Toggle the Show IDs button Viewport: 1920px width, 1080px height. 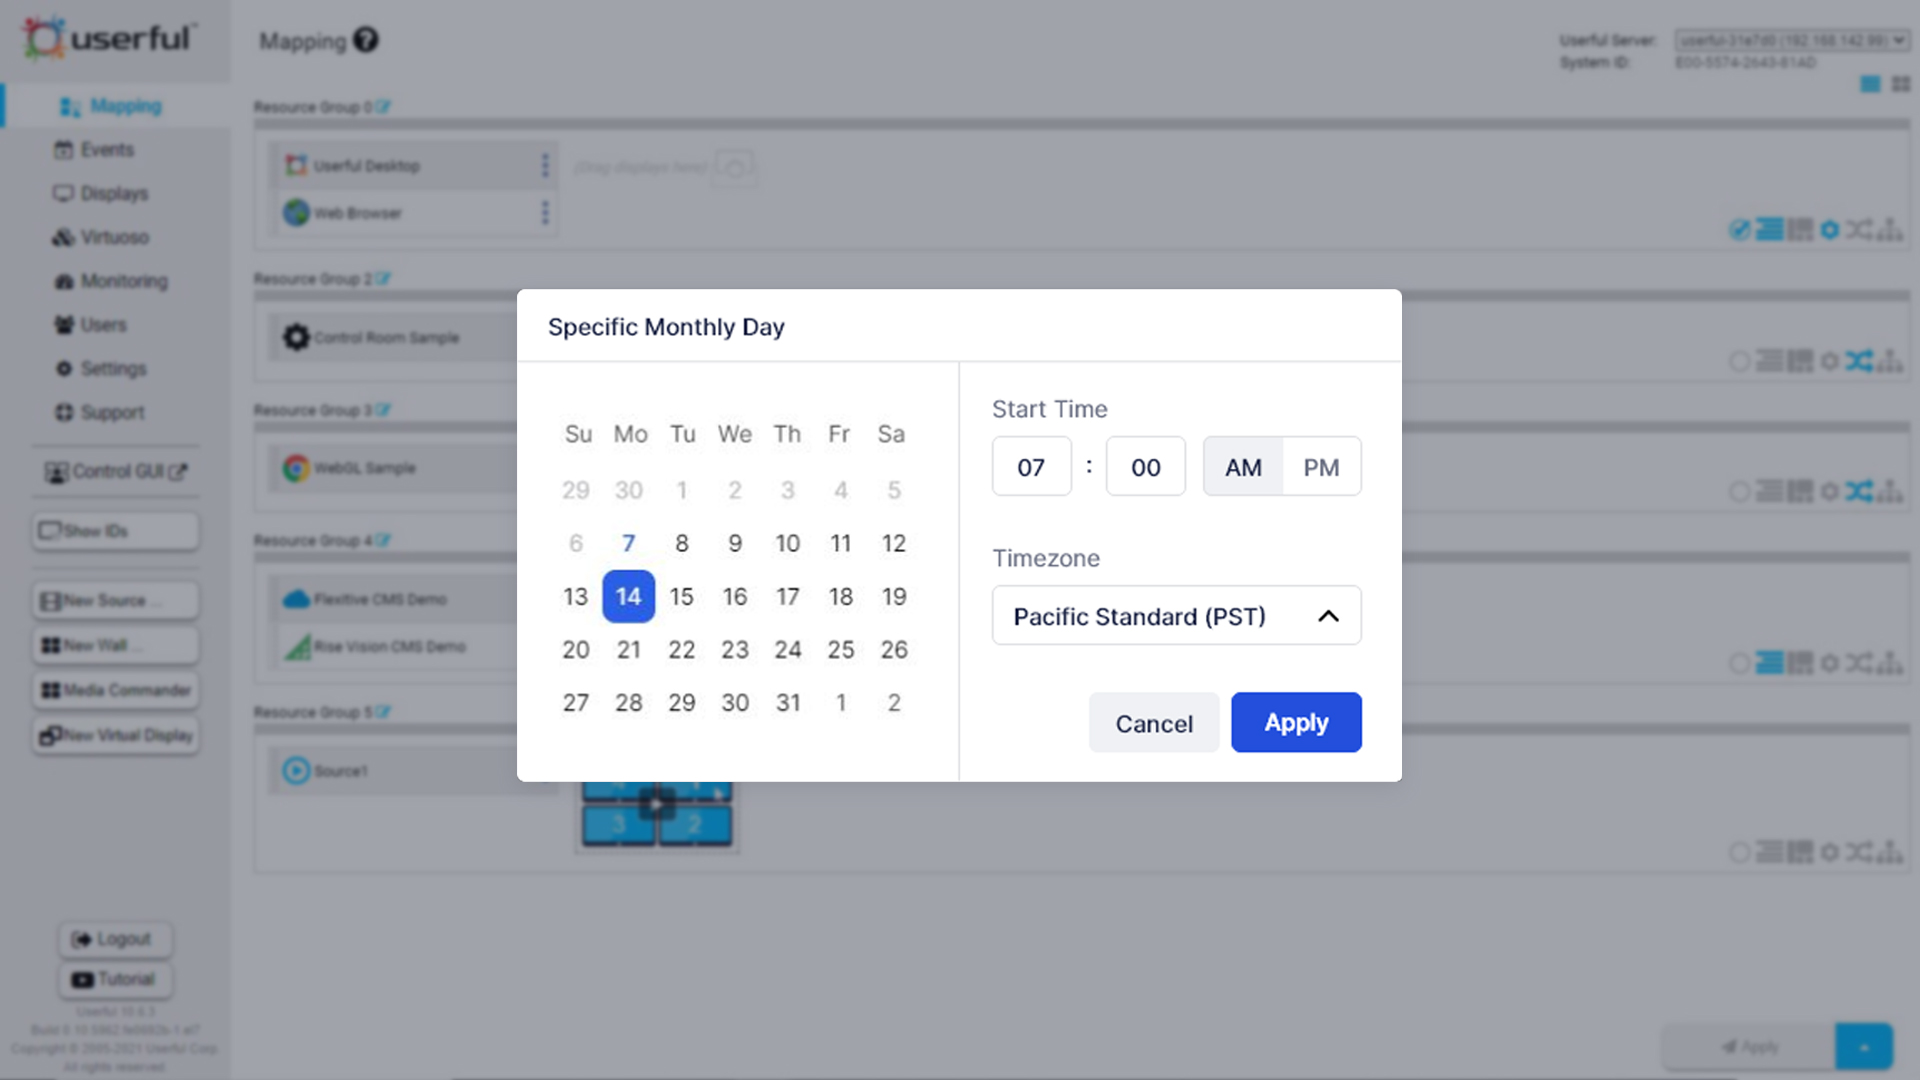pos(115,529)
